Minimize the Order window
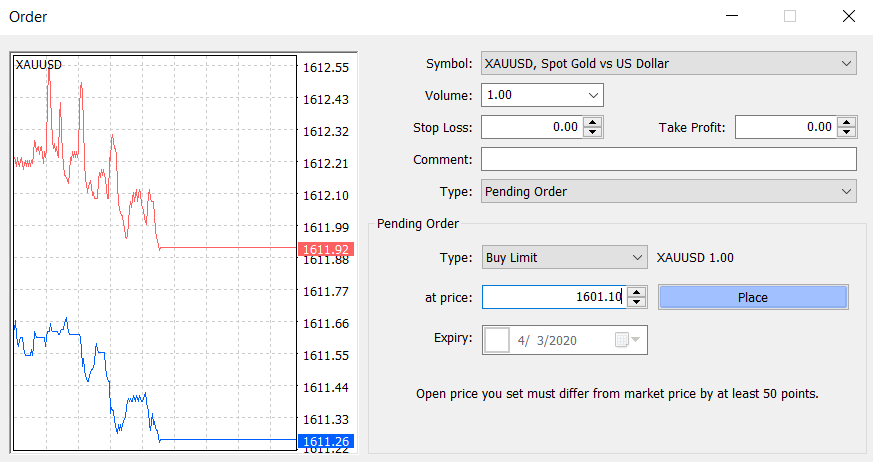 732,16
